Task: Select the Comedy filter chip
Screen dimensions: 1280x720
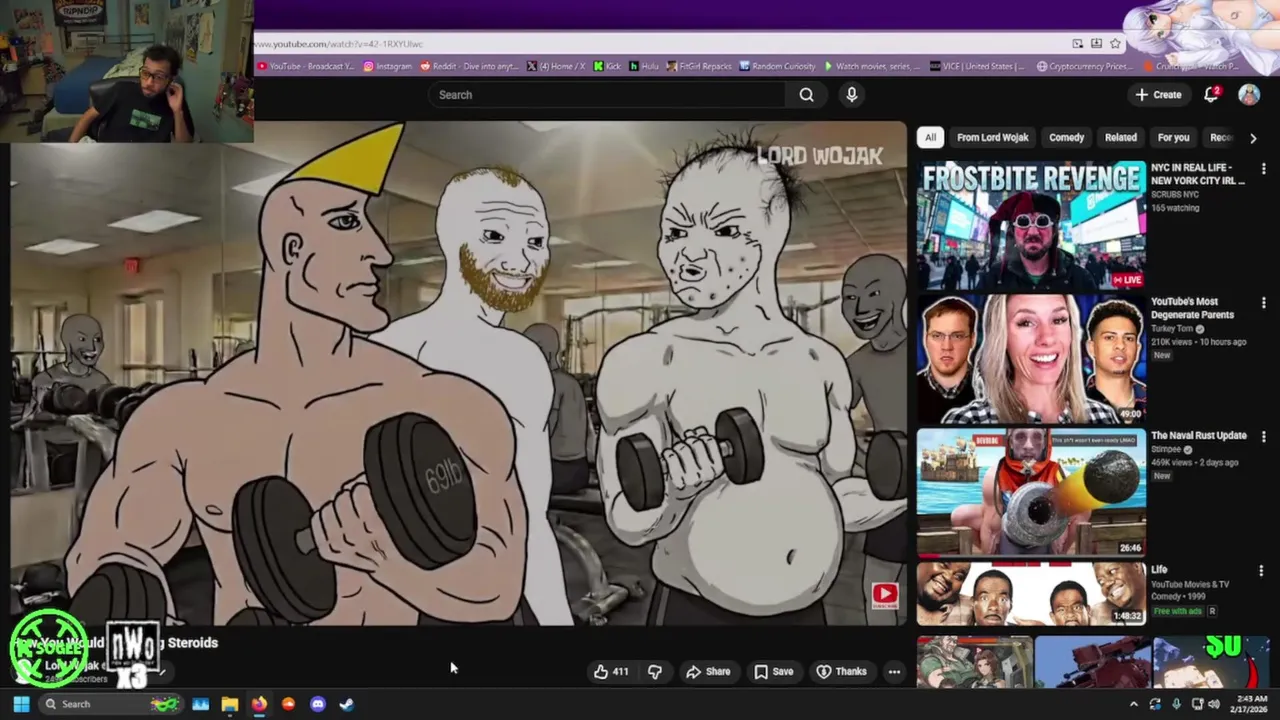Action: tap(1066, 138)
